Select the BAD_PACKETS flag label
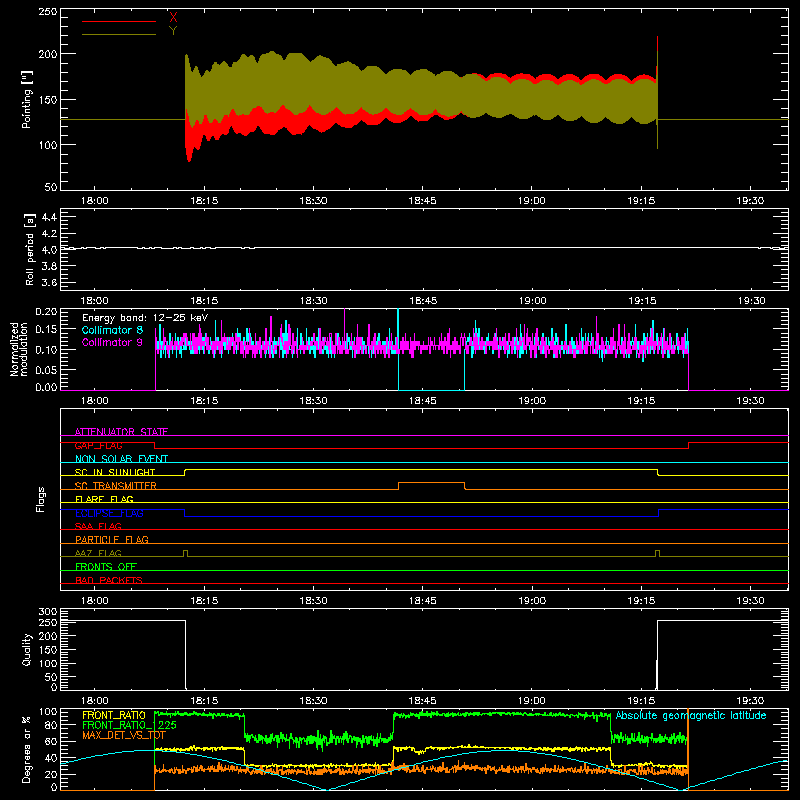800x800 pixels. pyautogui.click(x=109, y=580)
